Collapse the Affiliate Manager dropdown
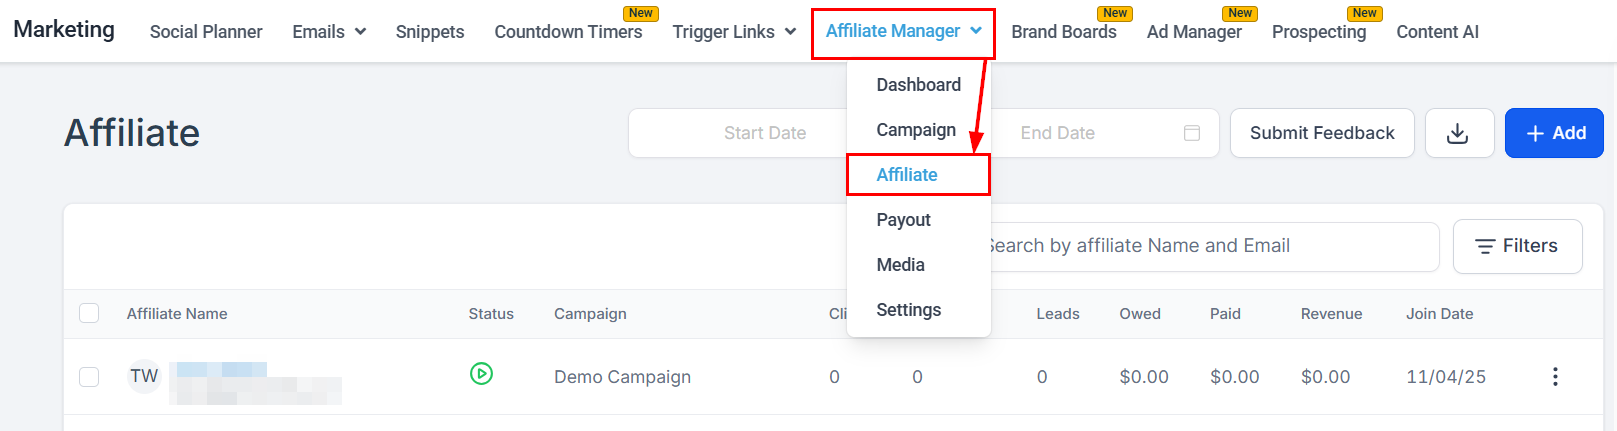 pyautogui.click(x=903, y=31)
